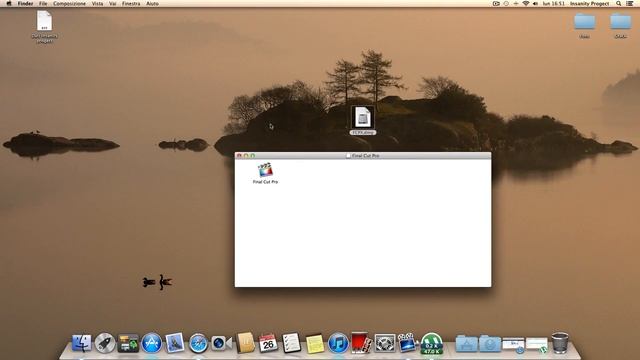Click the screen recording status icon in the menu bar
Screen dimensions: 640x360
click(x=496, y=3)
